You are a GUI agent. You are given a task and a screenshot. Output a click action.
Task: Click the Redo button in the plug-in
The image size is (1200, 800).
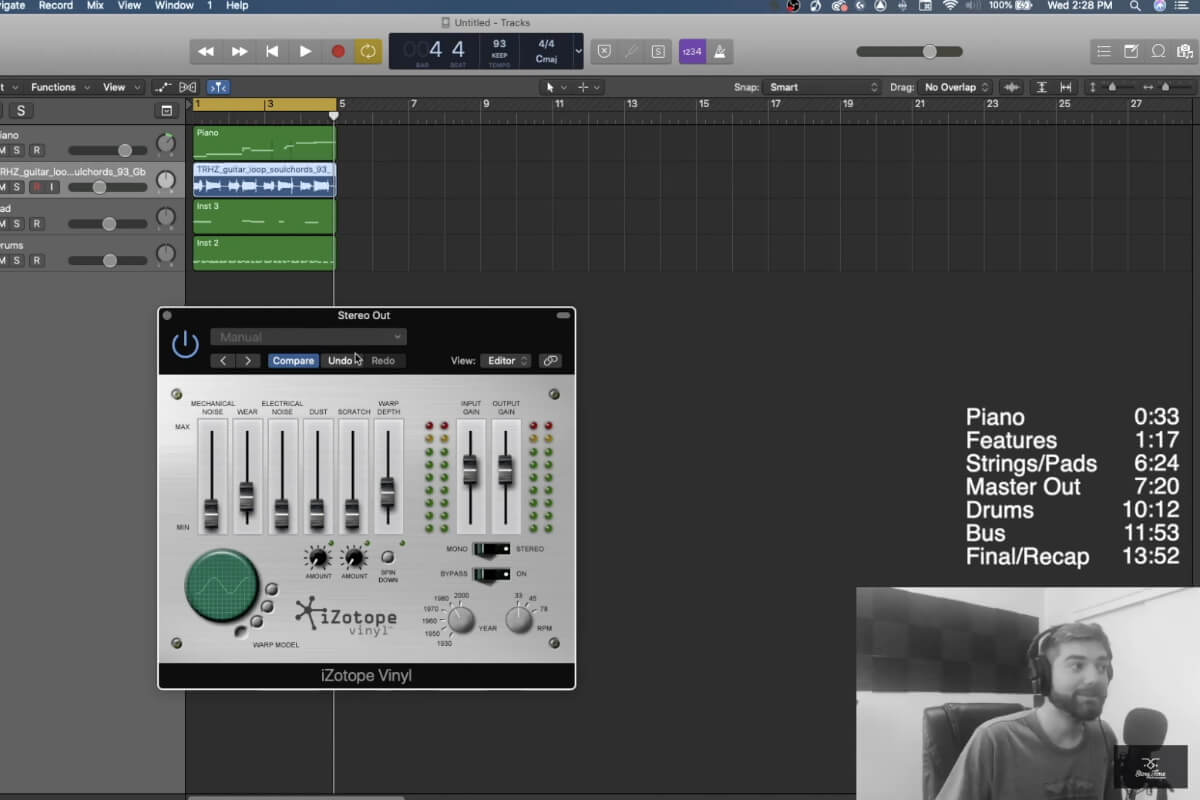coord(383,361)
